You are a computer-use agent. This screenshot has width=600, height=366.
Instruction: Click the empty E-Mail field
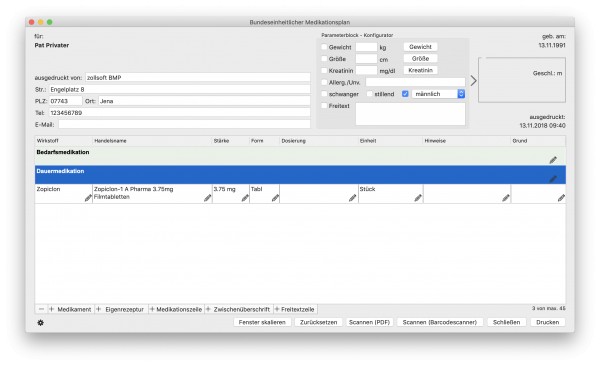tap(184, 124)
